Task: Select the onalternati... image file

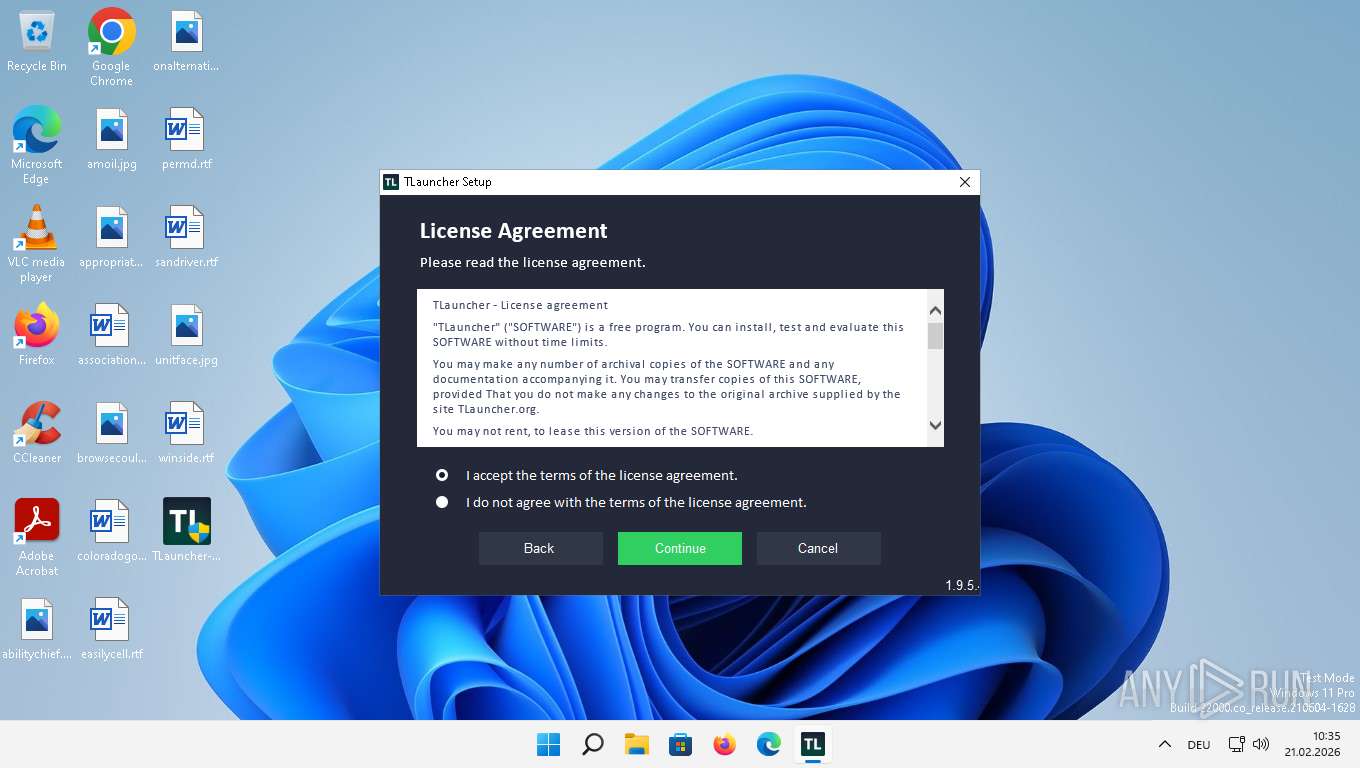Action: 186,42
